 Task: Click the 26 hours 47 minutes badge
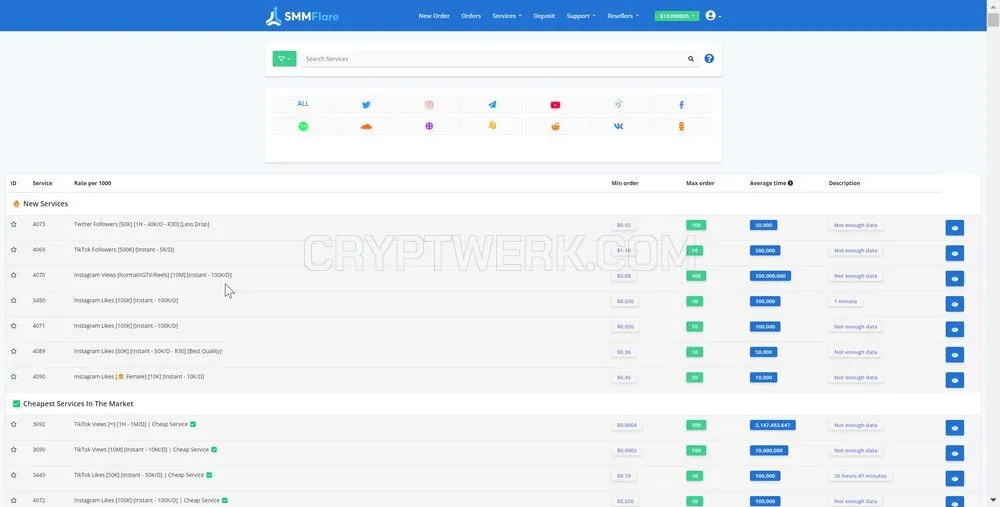point(860,476)
